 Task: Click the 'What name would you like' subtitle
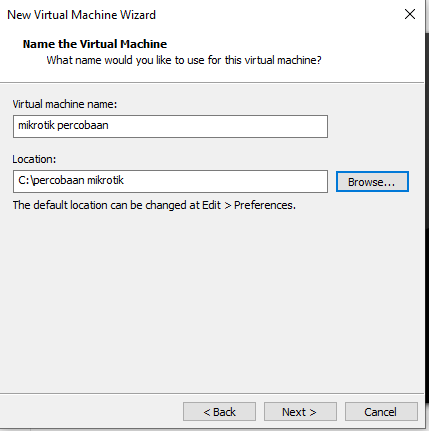click(x=184, y=60)
